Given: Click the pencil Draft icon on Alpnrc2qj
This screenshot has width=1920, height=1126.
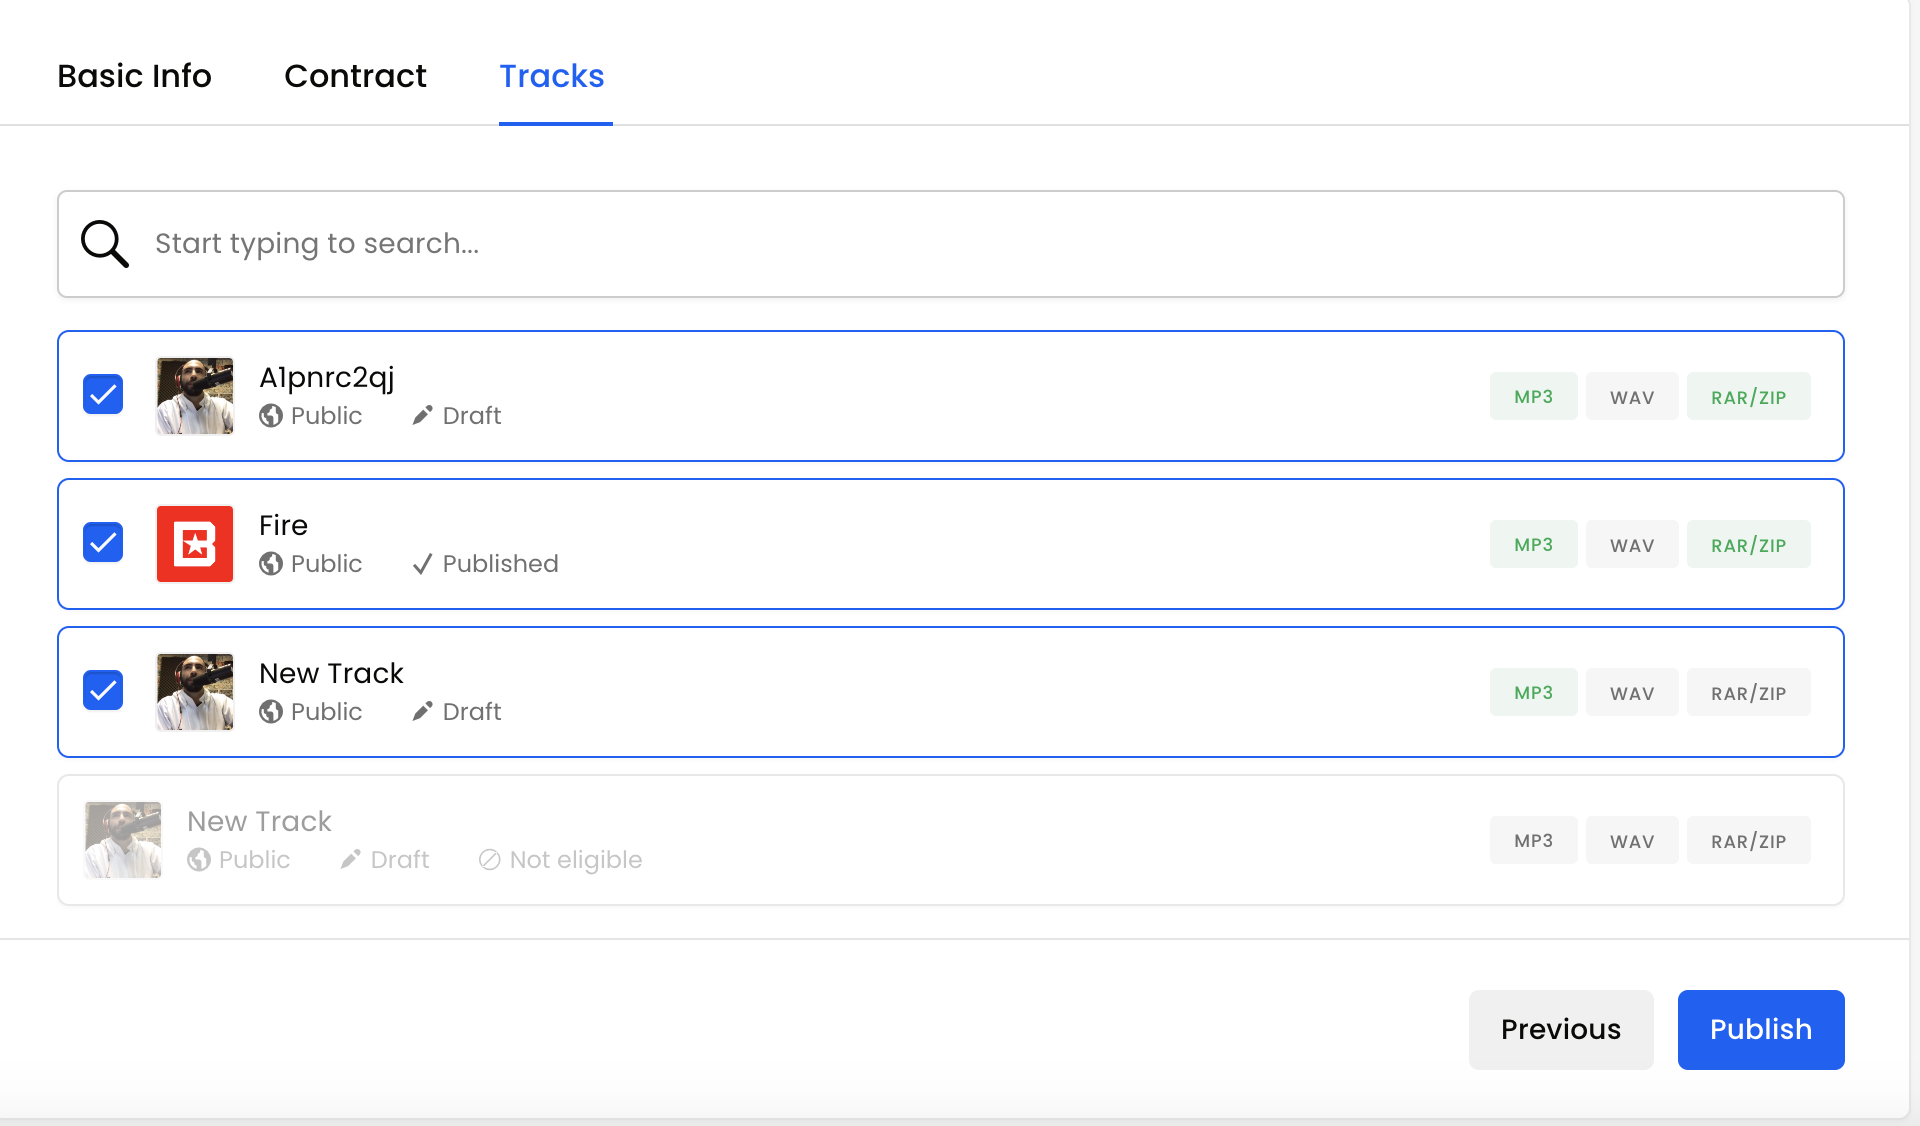Looking at the screenshot, I should tap(422, 415).
